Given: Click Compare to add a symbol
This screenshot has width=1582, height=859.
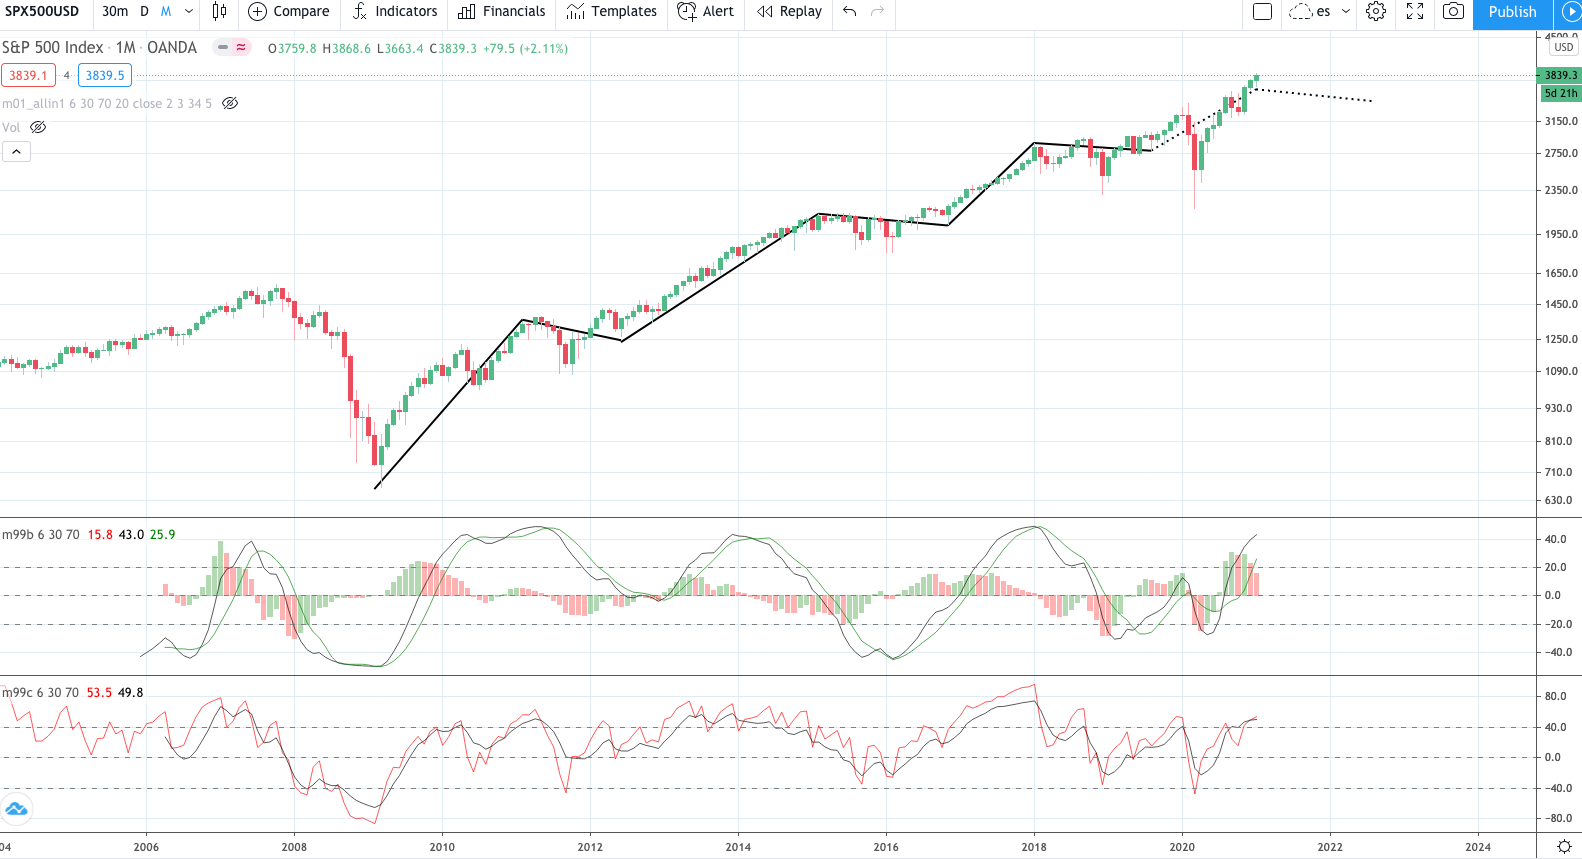Looking at the screenshot, I should (289, 12).
